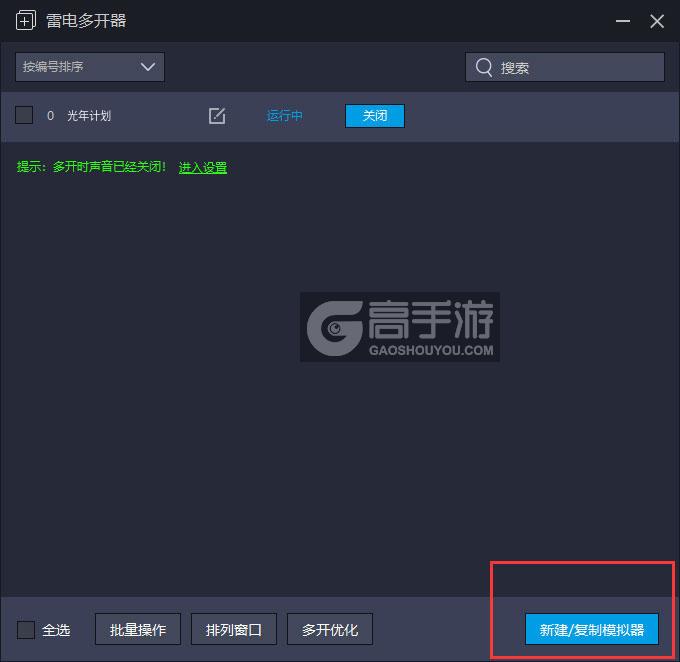The width and height of the screenshot is (680, 662).
Task: Toggle the 全选 checkbox
Action: 26,629
